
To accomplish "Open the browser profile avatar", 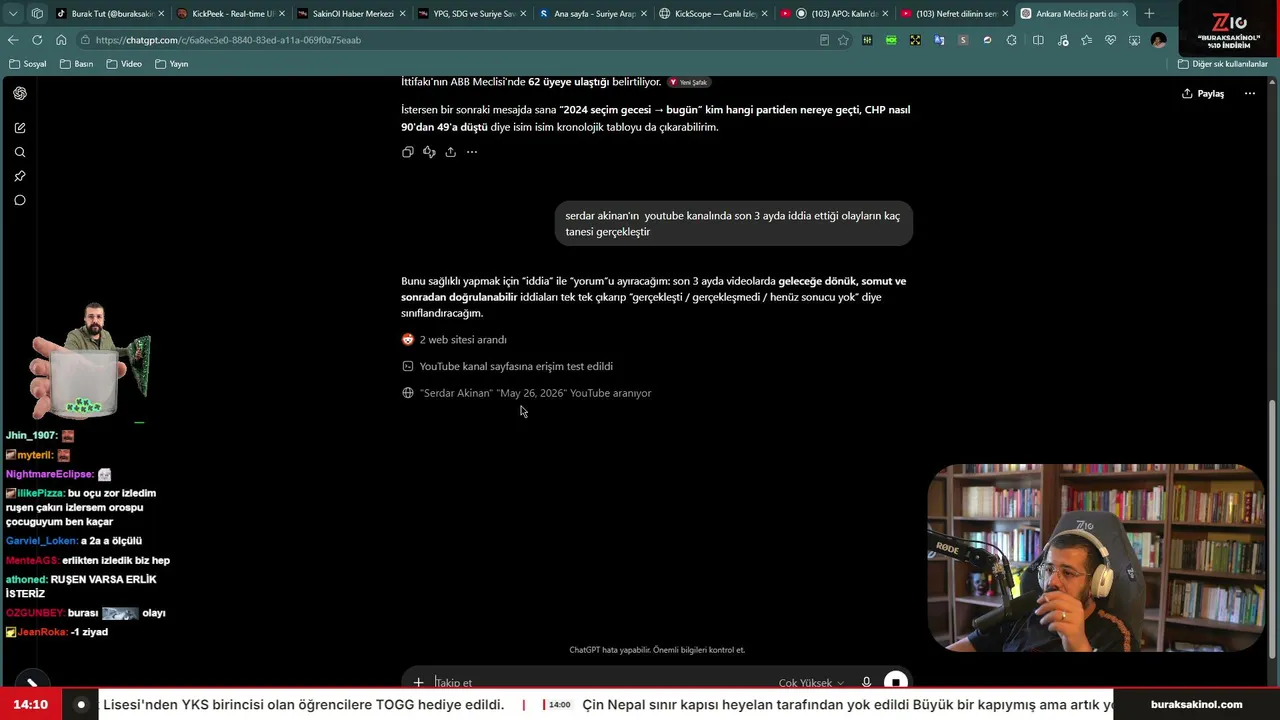I will pos(1158,40).
